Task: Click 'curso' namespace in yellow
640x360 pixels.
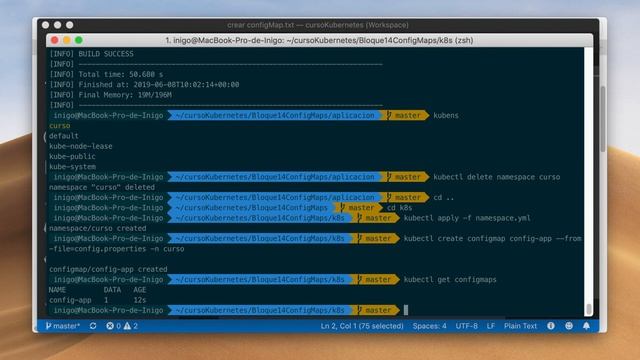Action: (x=60, y=126)
